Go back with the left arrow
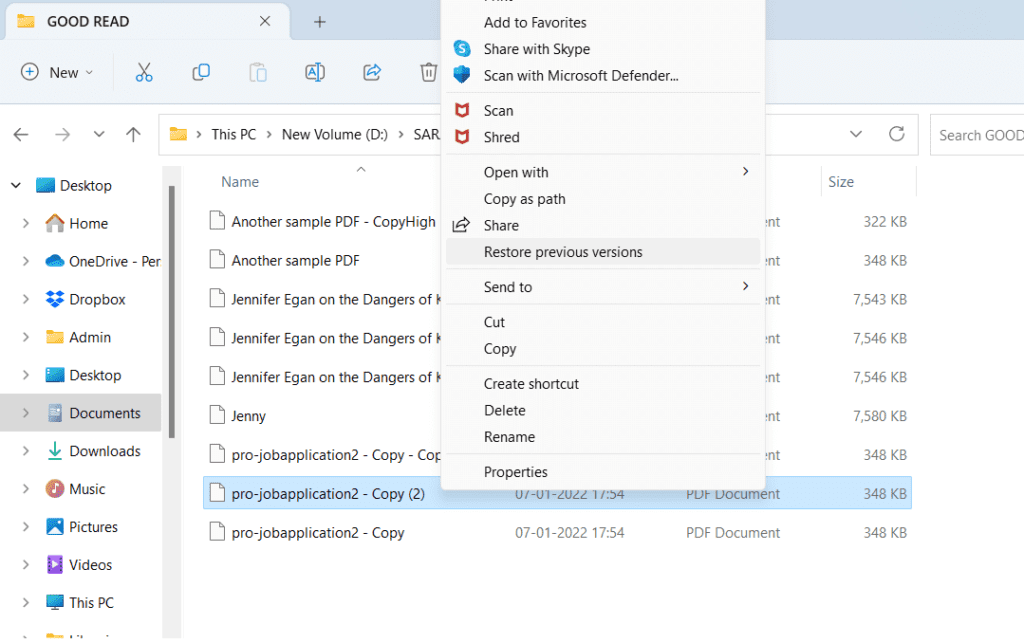The image size is (1024, 643). coord(21,134)
